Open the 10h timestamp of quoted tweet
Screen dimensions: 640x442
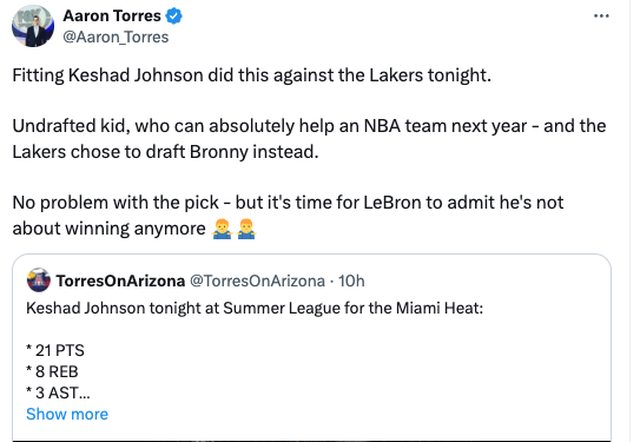click(x=352, y=281)
